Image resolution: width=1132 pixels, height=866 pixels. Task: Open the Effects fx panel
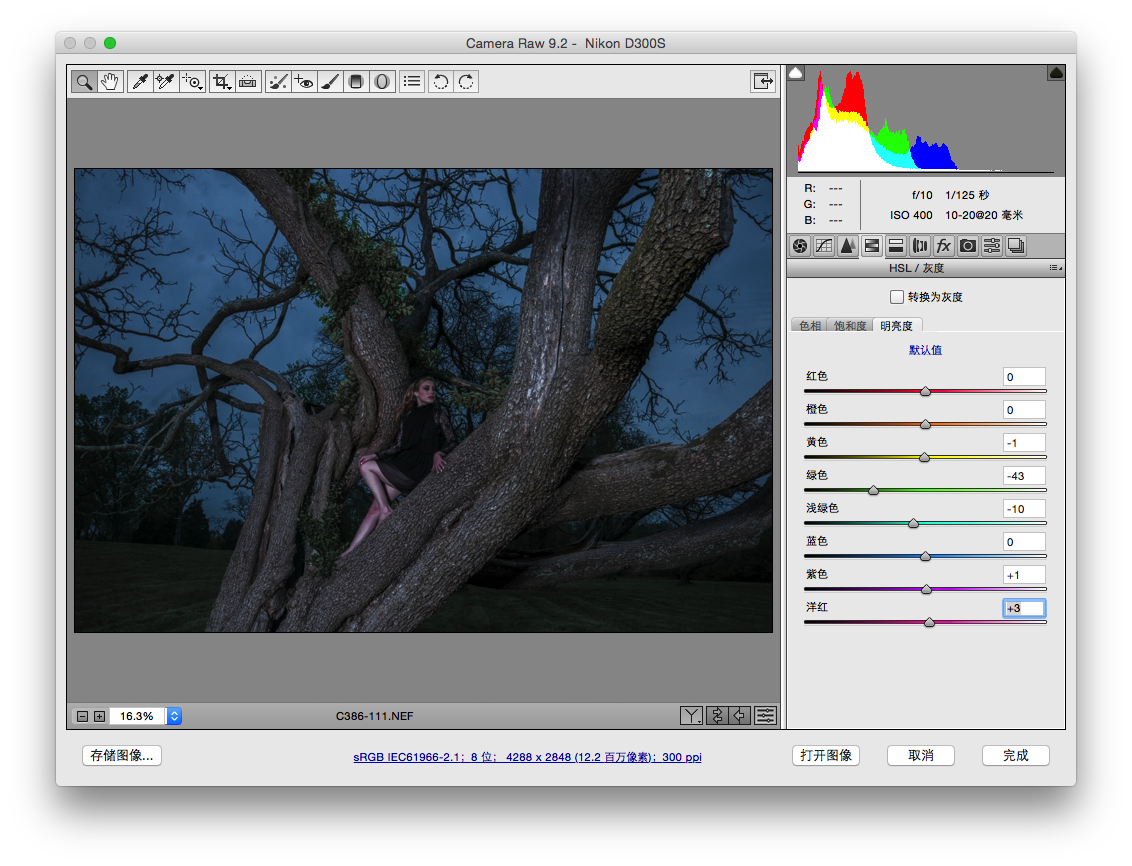coord(944,246)
